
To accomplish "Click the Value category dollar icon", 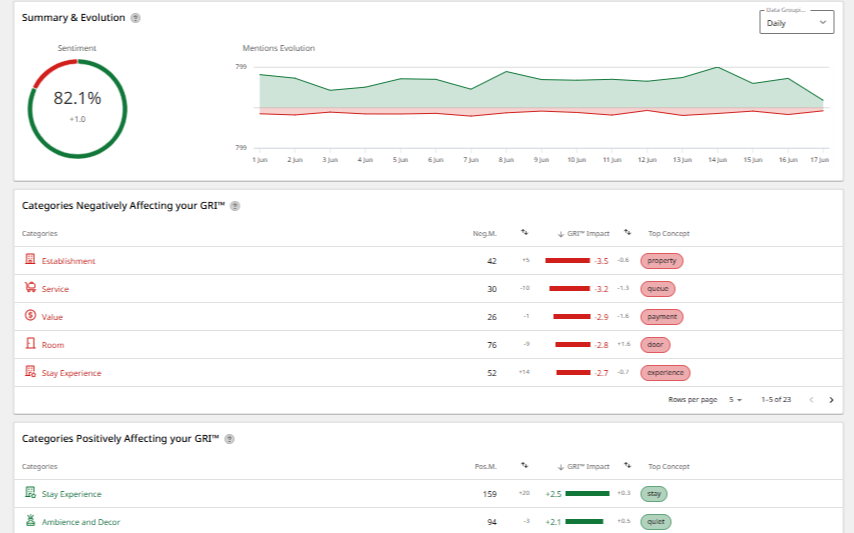I will tap(30, 315).
